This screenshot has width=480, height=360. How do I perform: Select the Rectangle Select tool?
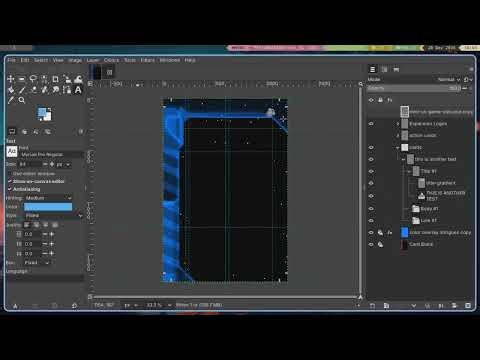point(22,79)
